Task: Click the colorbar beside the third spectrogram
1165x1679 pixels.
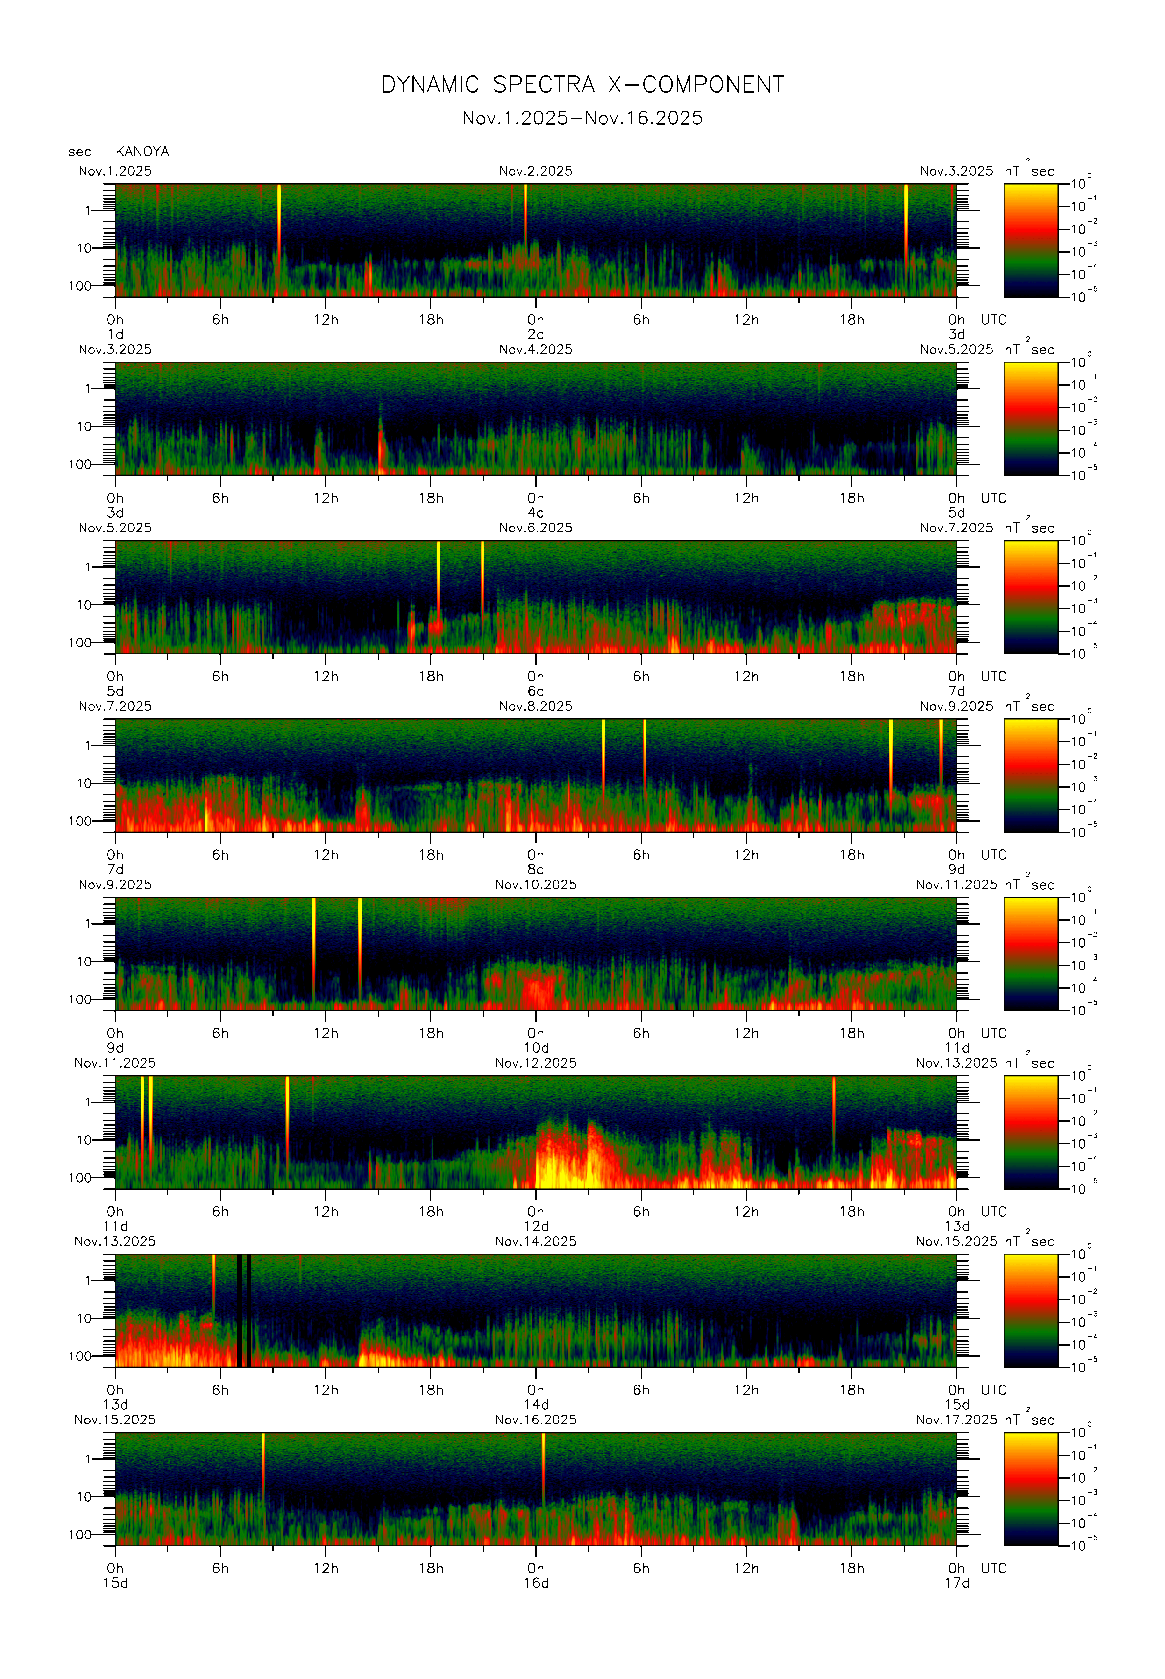Action: point(1030,596)
